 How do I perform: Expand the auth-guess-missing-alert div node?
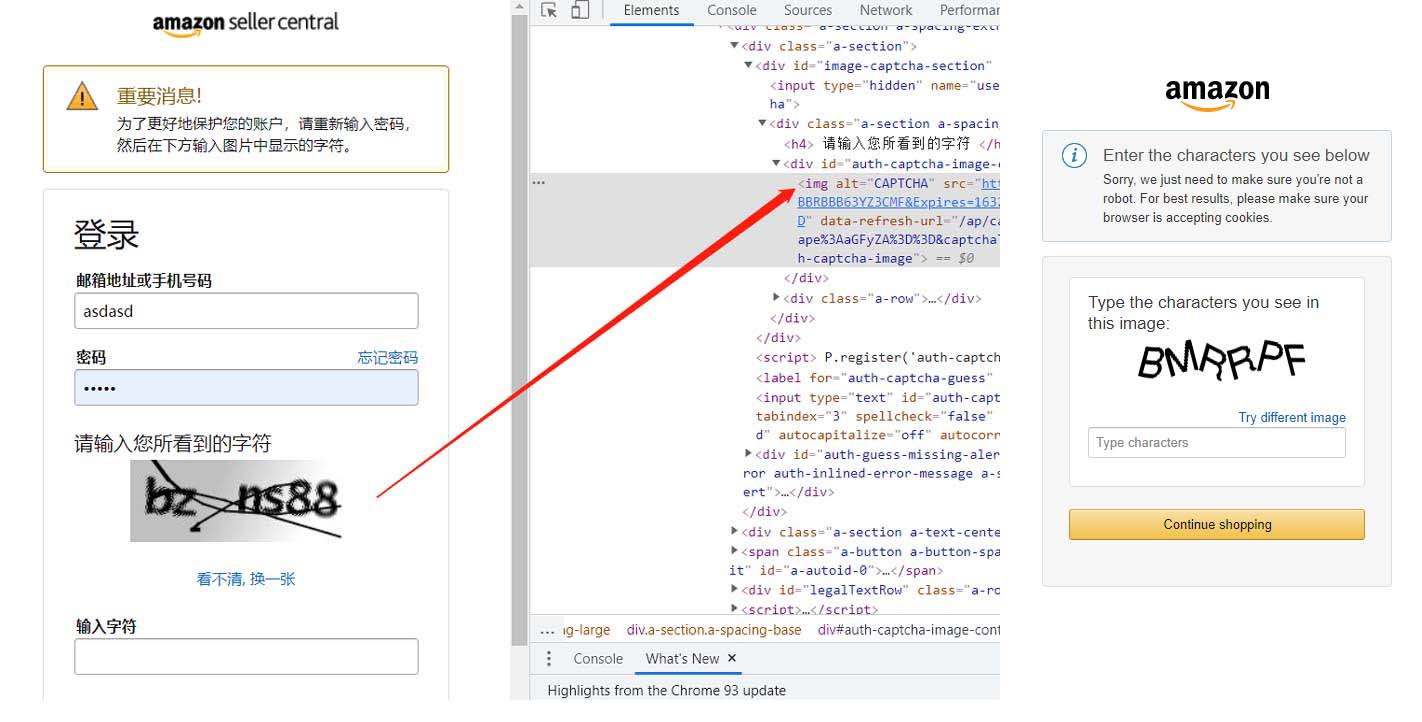point(748,454)
